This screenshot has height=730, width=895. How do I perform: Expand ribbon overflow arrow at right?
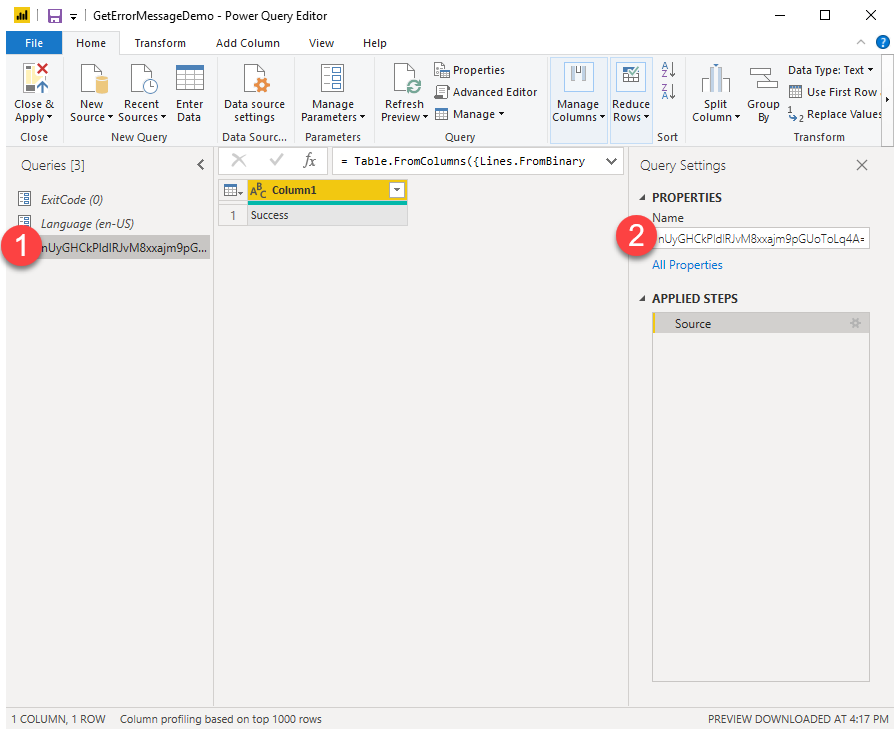click(x=887, y=99)
